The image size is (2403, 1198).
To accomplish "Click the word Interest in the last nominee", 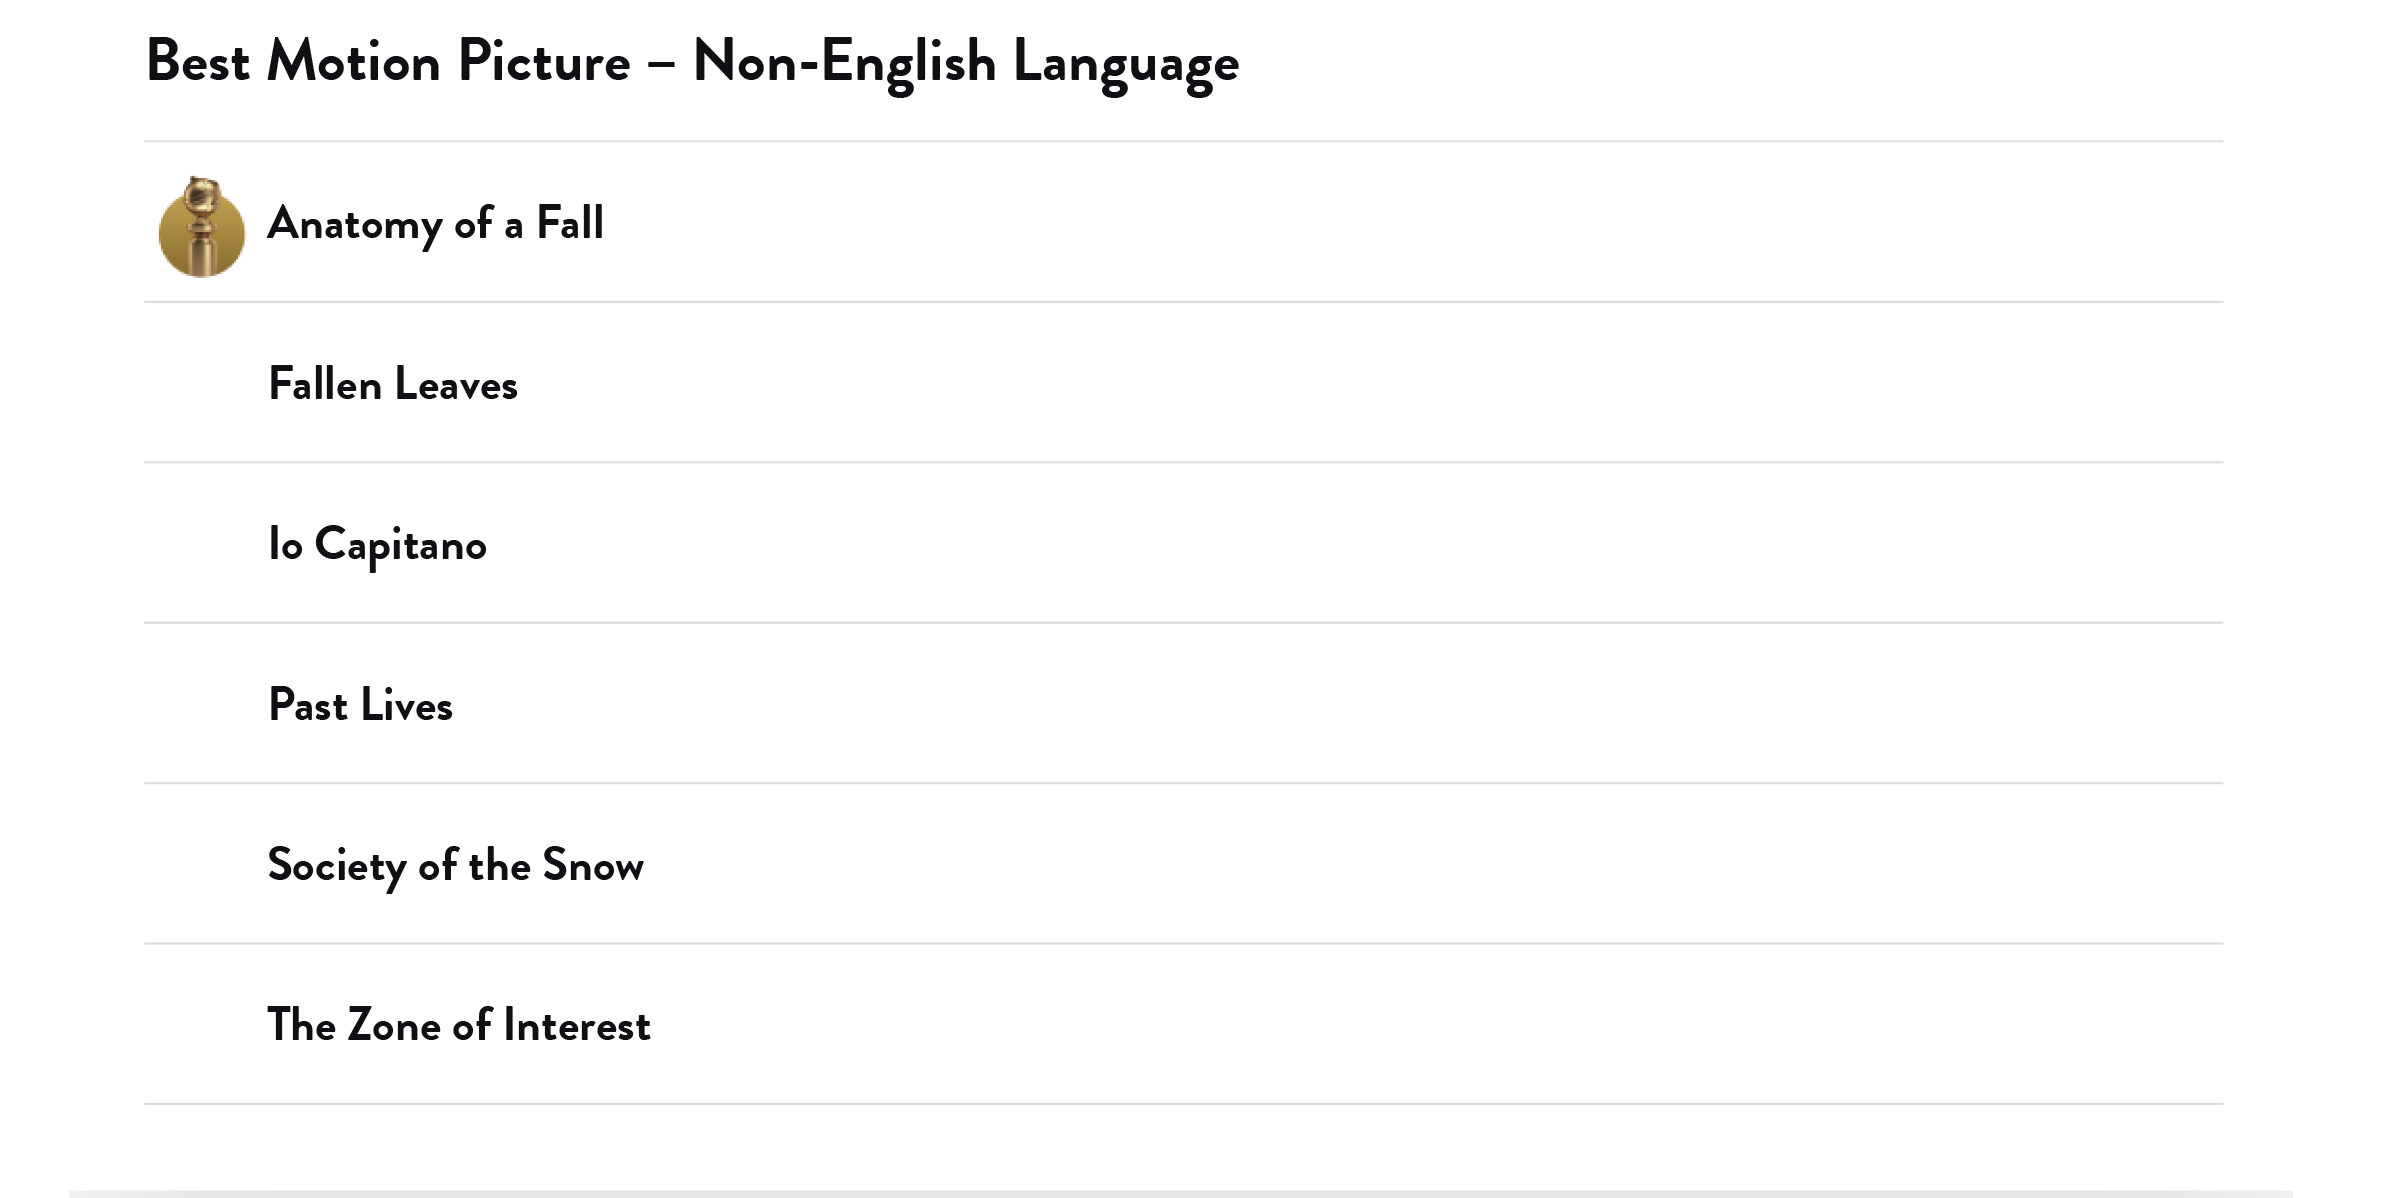I will [577, 1025].
